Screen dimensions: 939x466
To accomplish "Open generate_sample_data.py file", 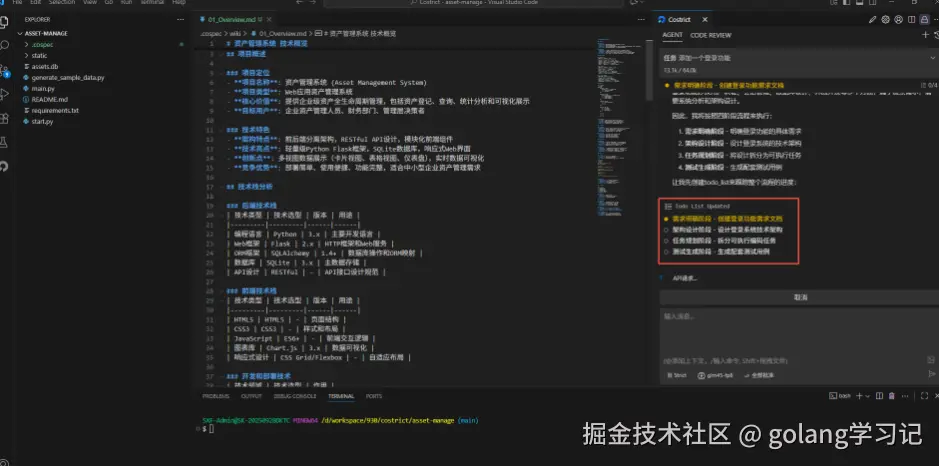I will (x=68, y=78).
